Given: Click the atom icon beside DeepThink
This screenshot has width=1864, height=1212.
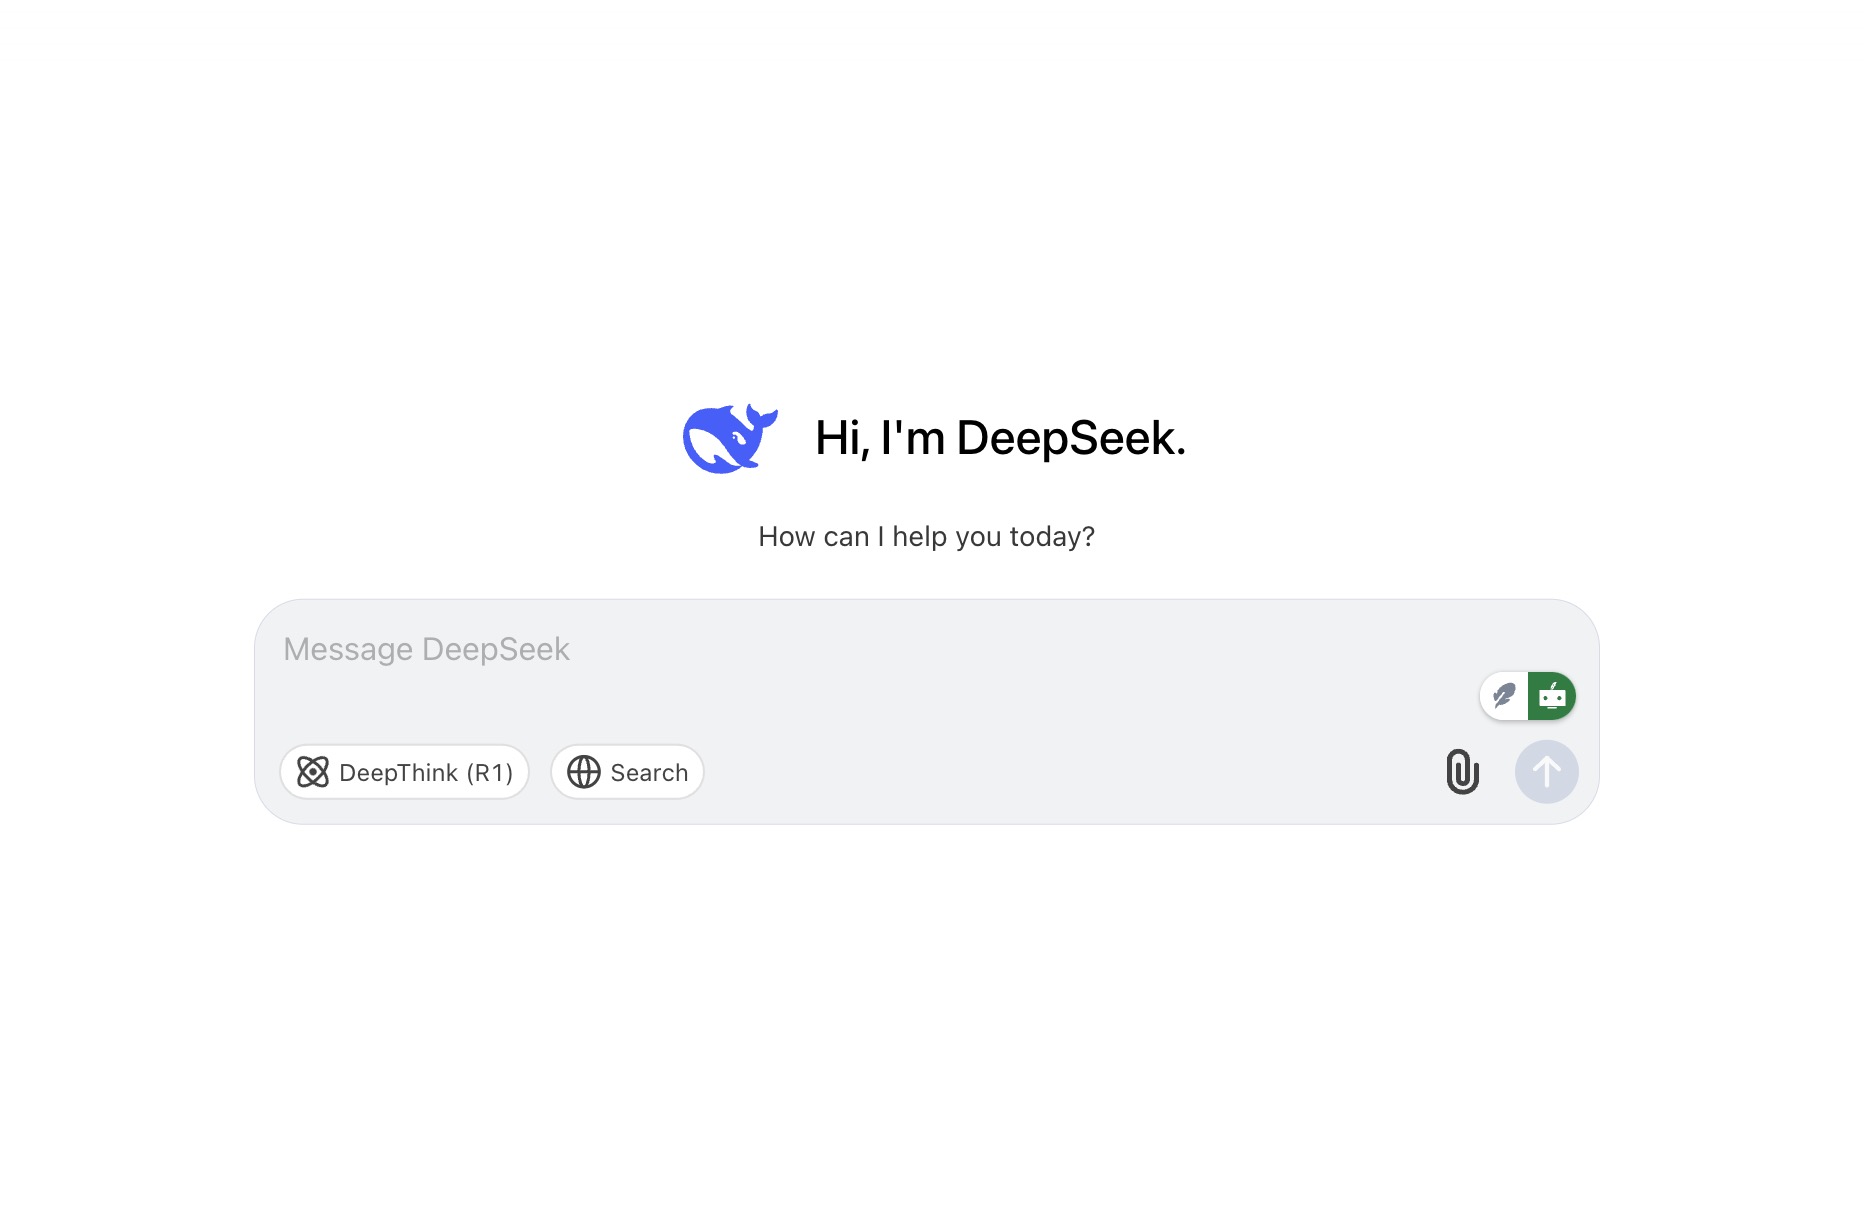Looking at the screenshot, I should (313, 772).
